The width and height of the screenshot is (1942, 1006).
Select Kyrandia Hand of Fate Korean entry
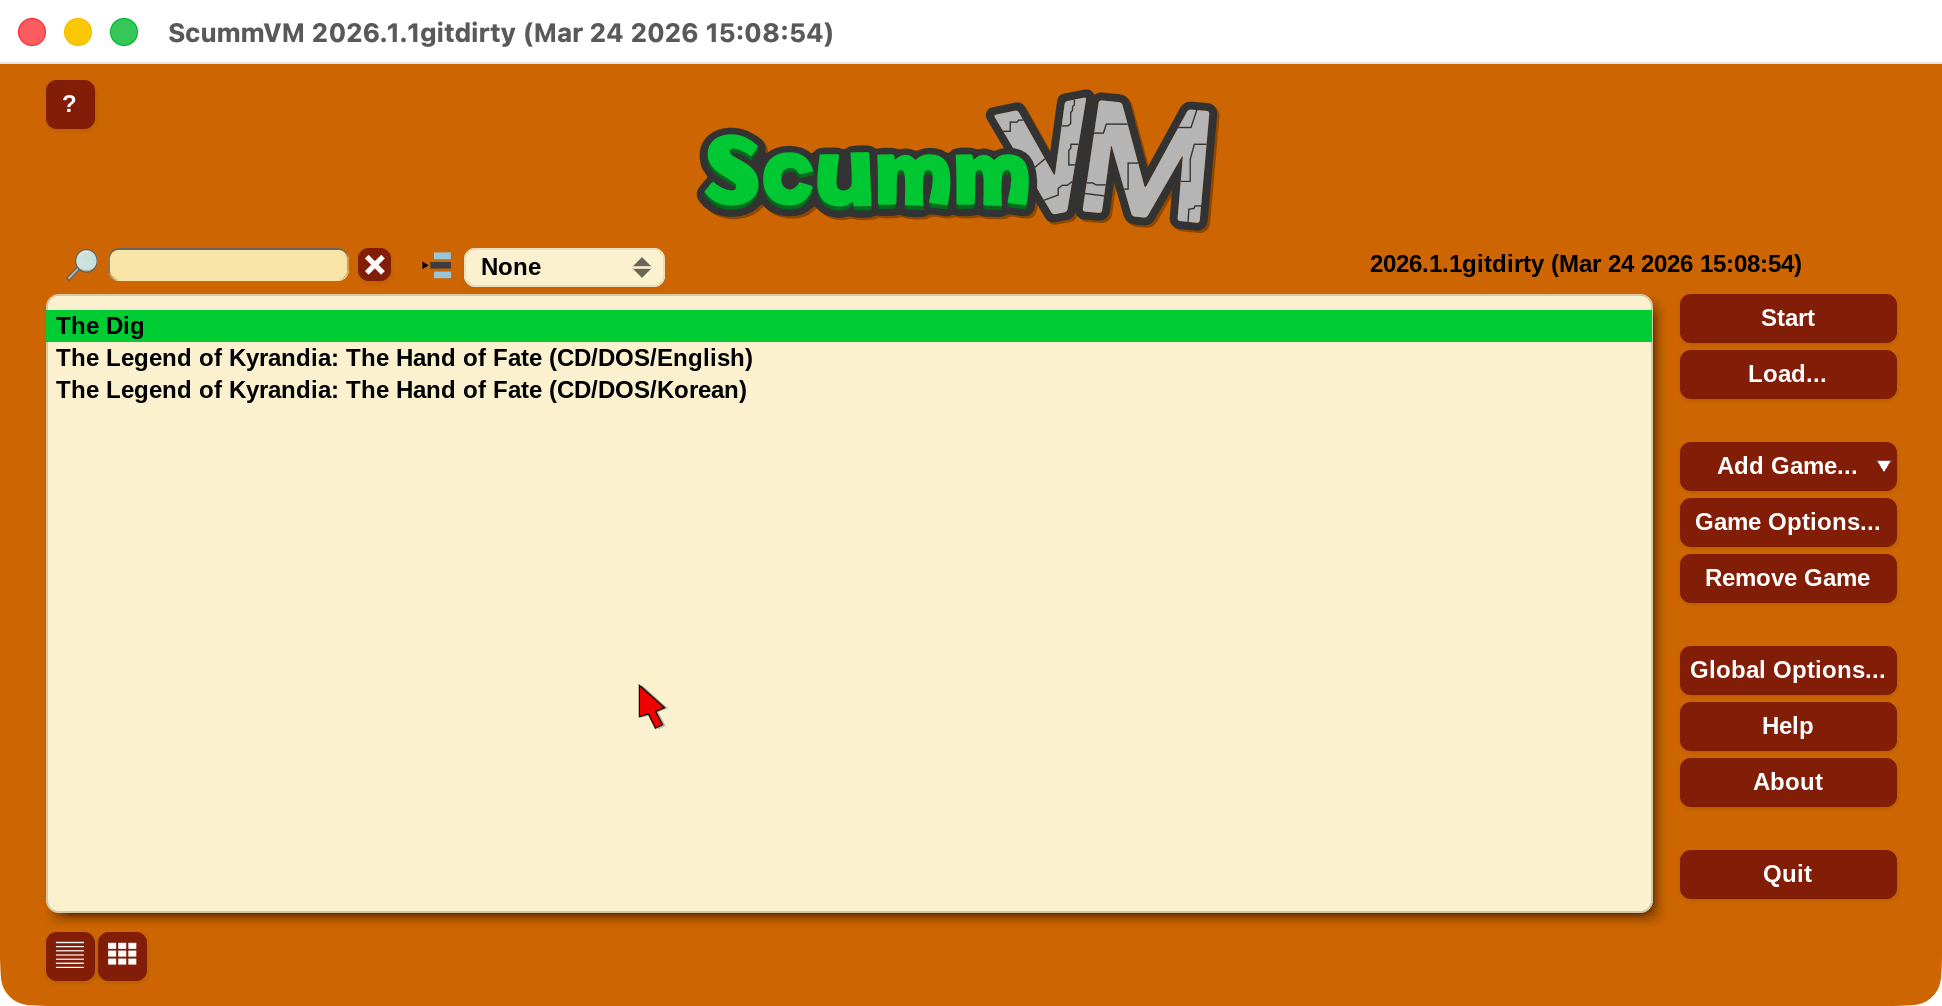tap(401, 390)
